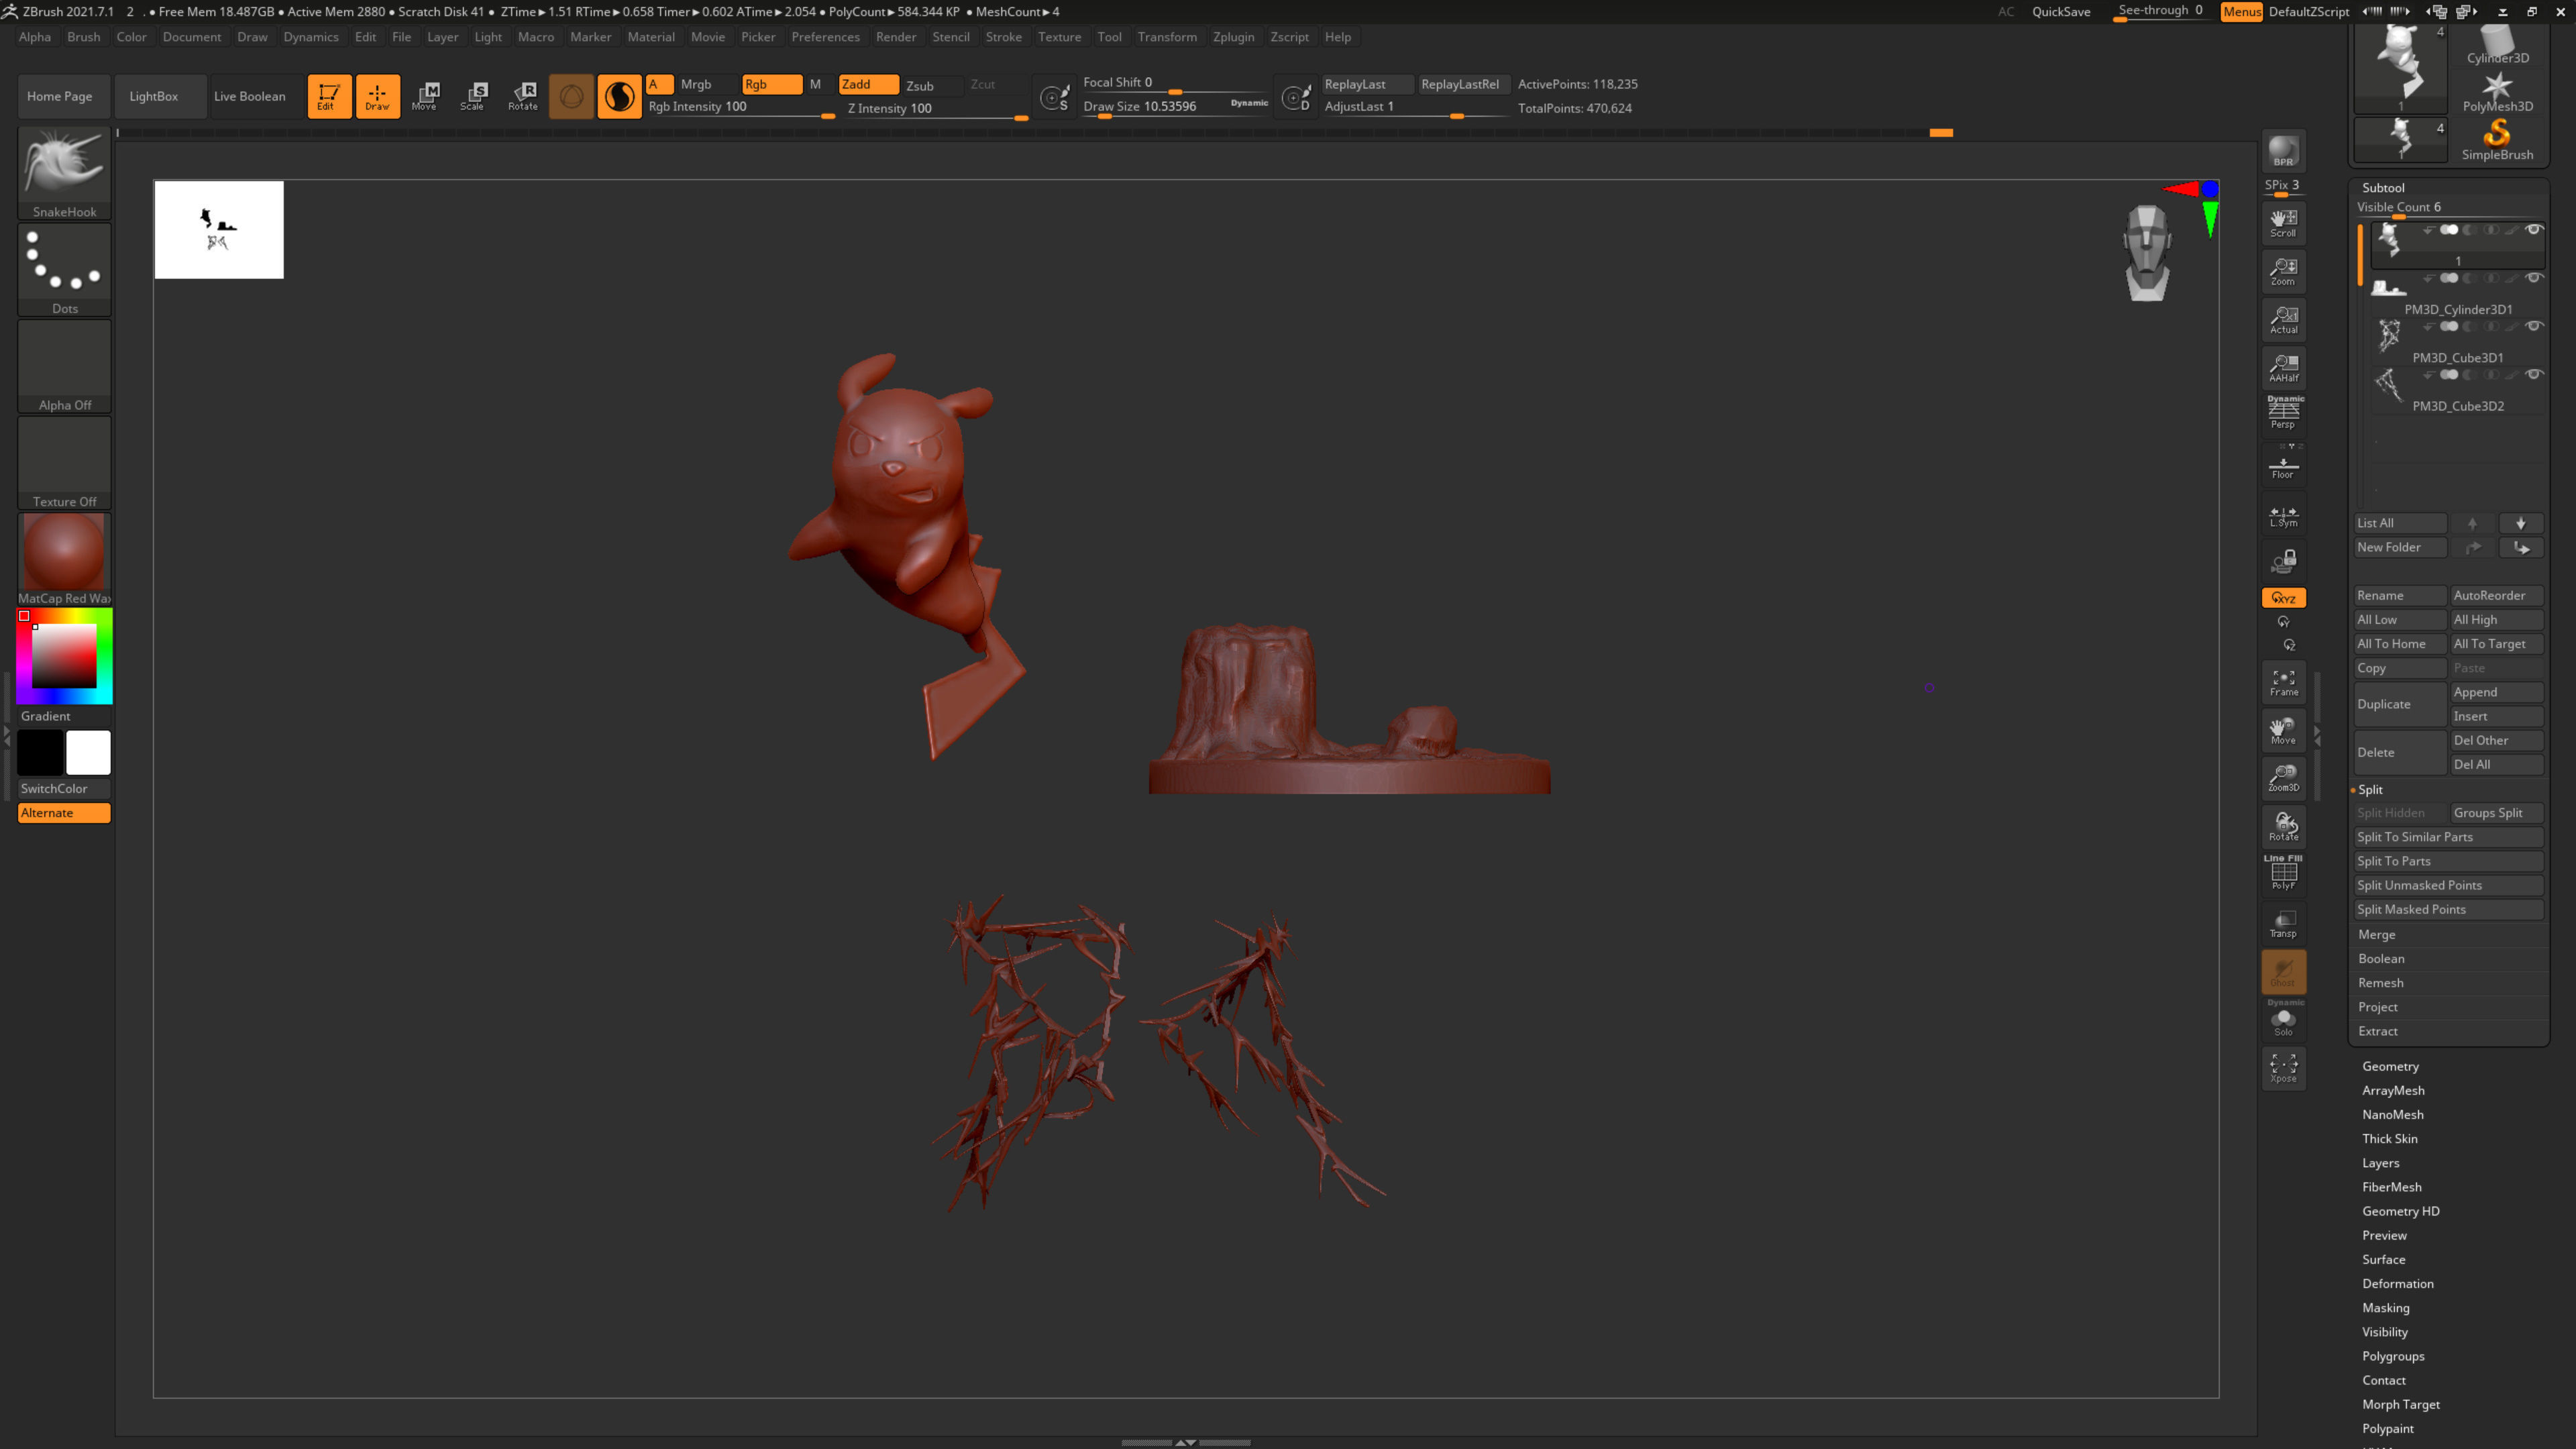Open the Zplugin menu
The width and height of the screenshot is (2576, 1449).
tap(1233, 37)
